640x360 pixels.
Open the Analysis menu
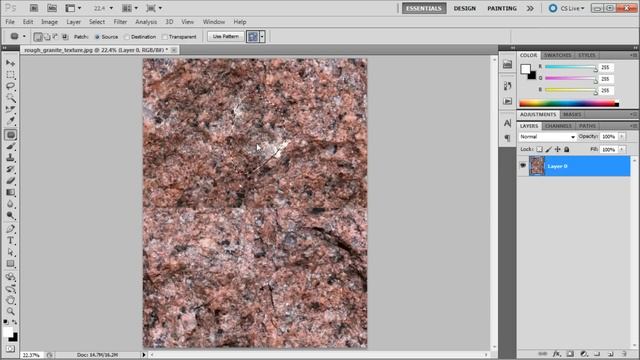pos(146,22)
